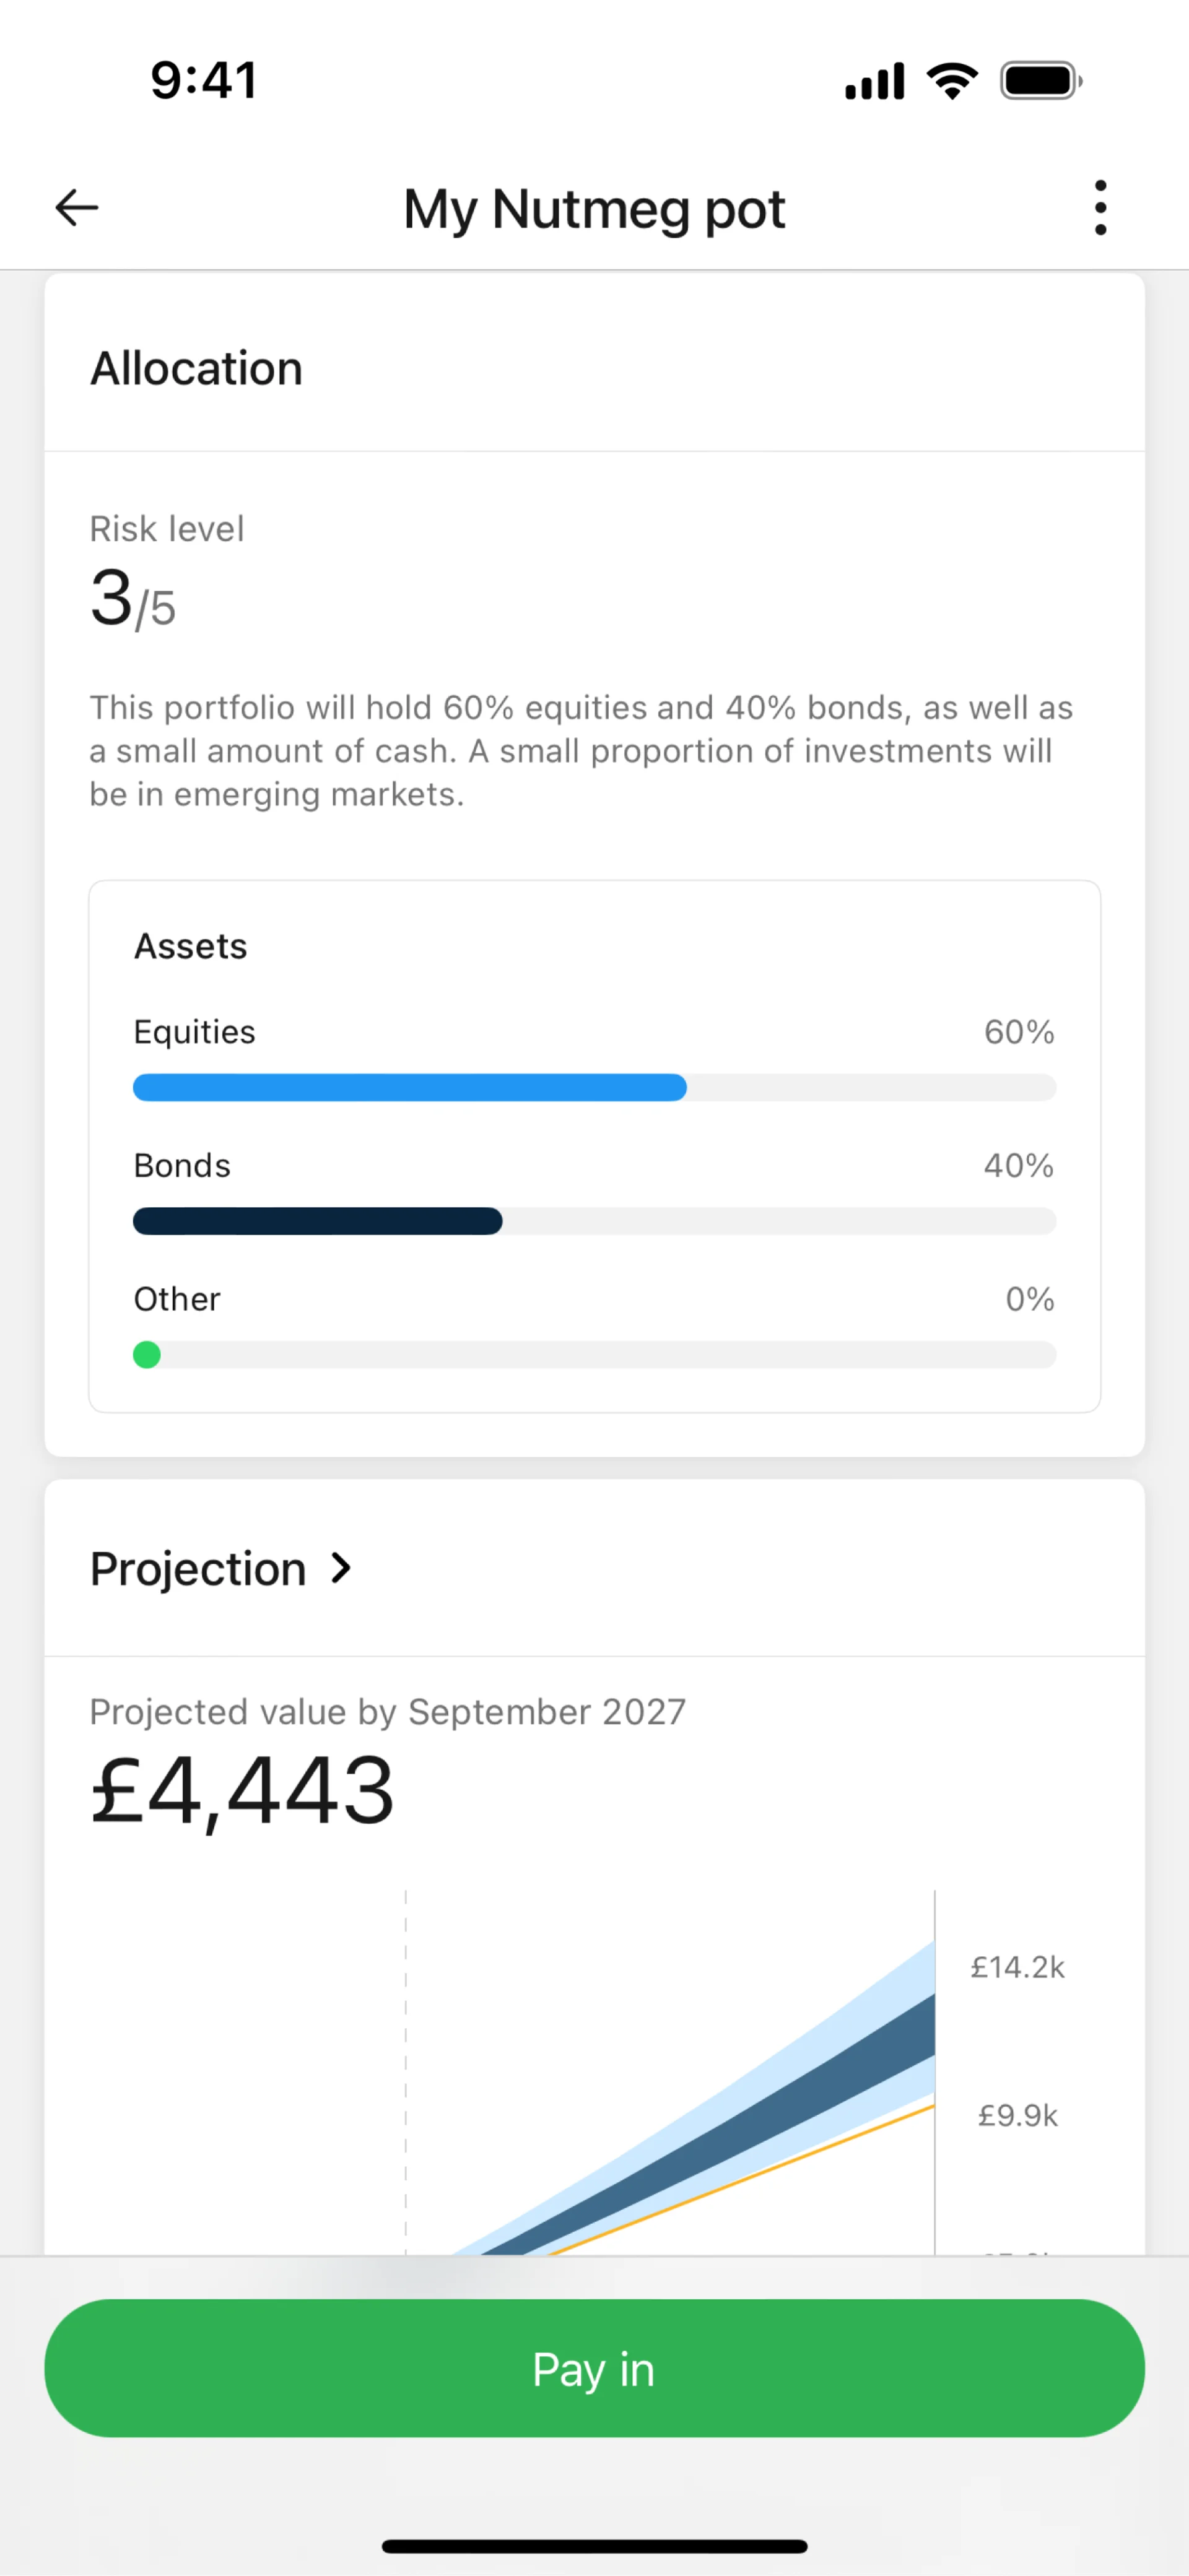
Task: Tap the back arrow icon
Action: (76, 208)
